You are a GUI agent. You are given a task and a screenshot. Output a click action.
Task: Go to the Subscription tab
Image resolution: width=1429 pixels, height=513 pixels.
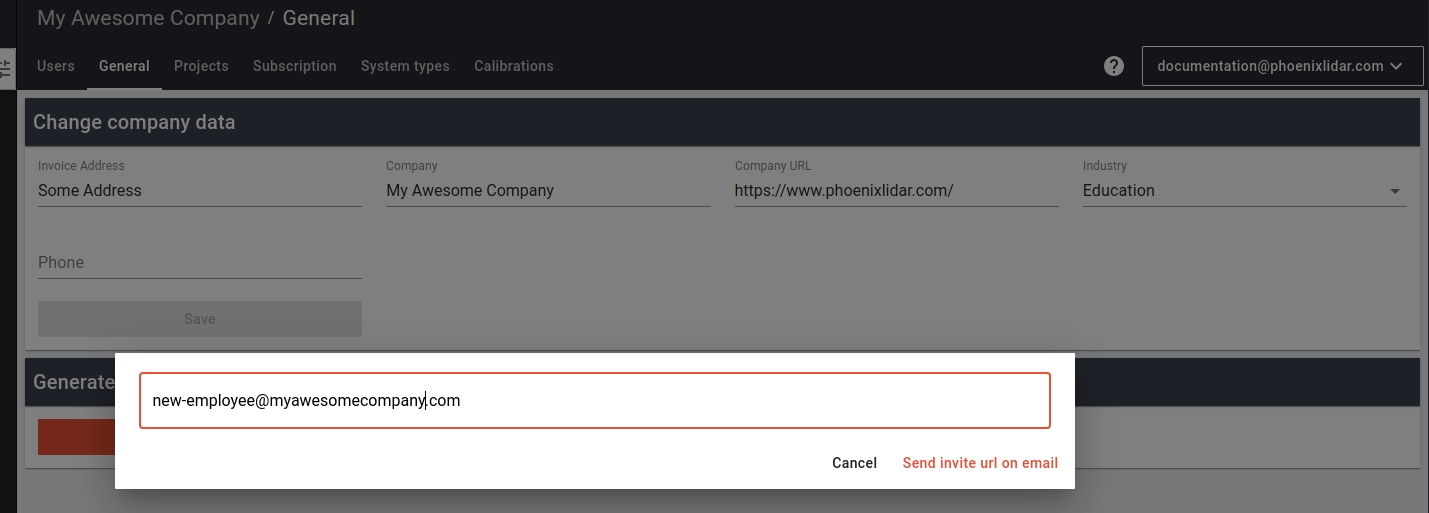(x=294, y=66)
